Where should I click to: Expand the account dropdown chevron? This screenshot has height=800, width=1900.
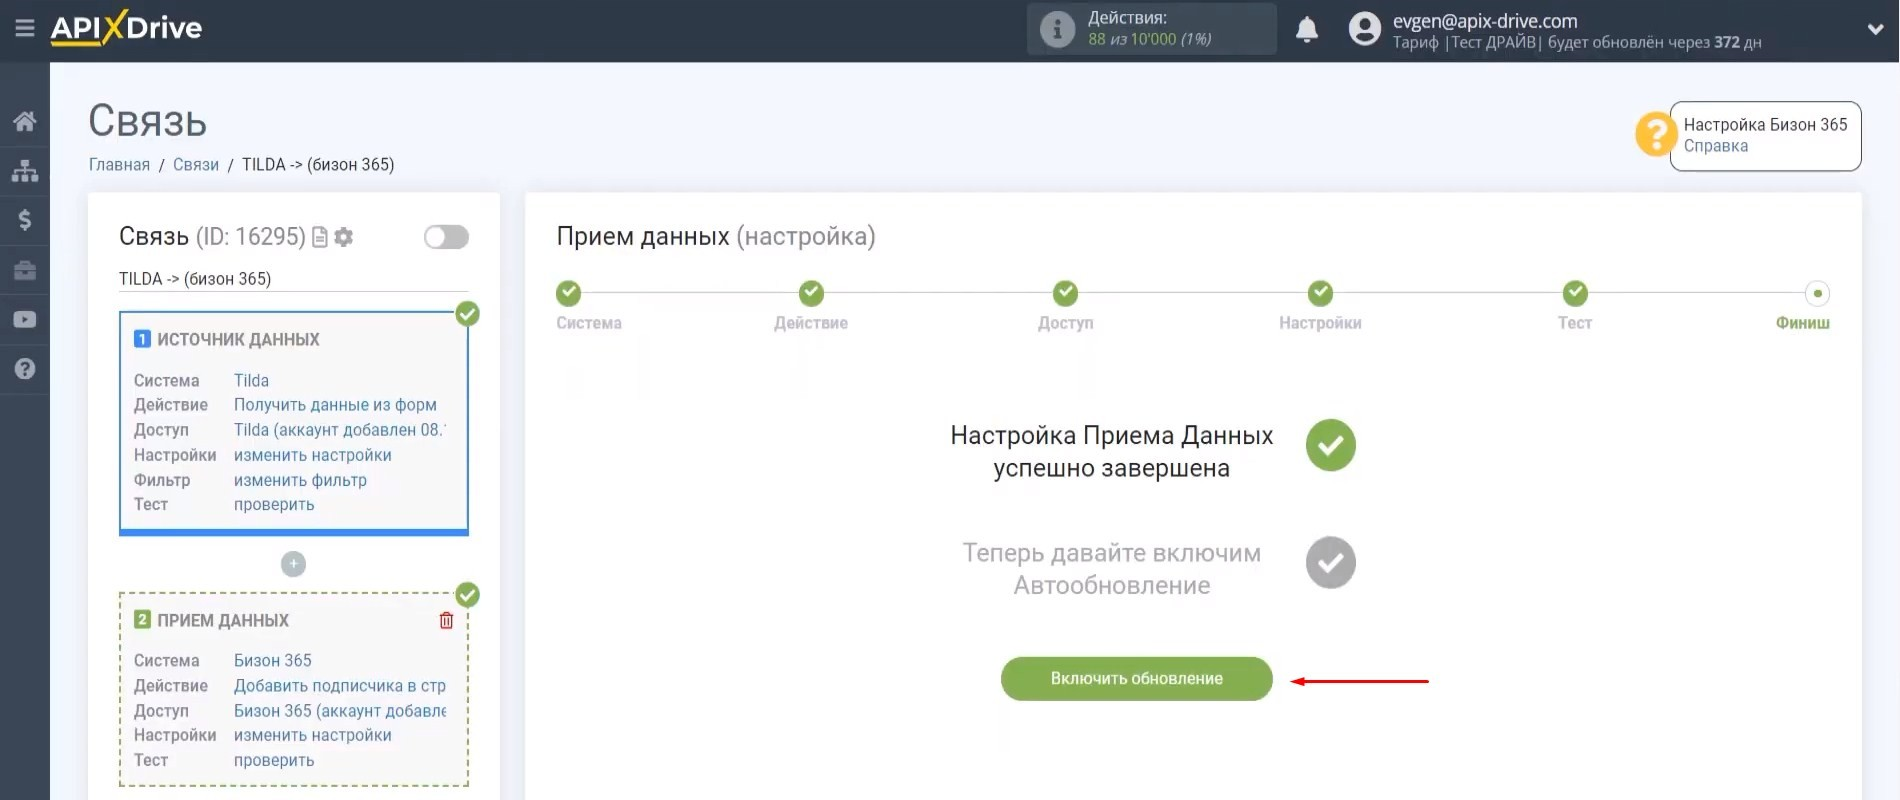coord(1875,30)
